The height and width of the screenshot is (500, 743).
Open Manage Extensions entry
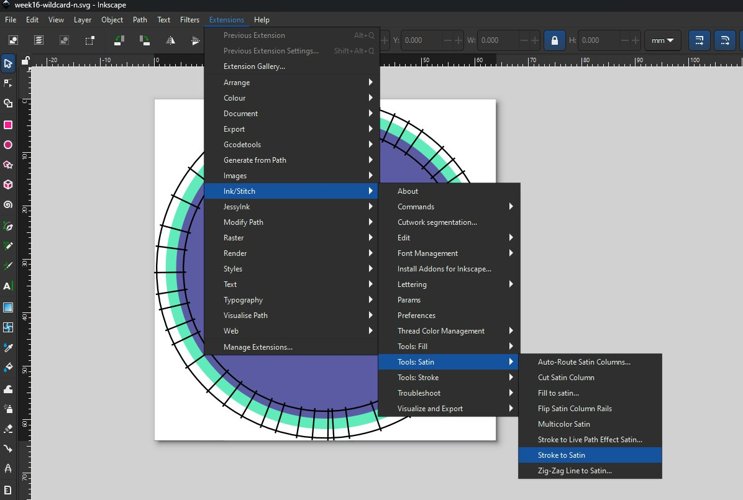coord(291,347)
